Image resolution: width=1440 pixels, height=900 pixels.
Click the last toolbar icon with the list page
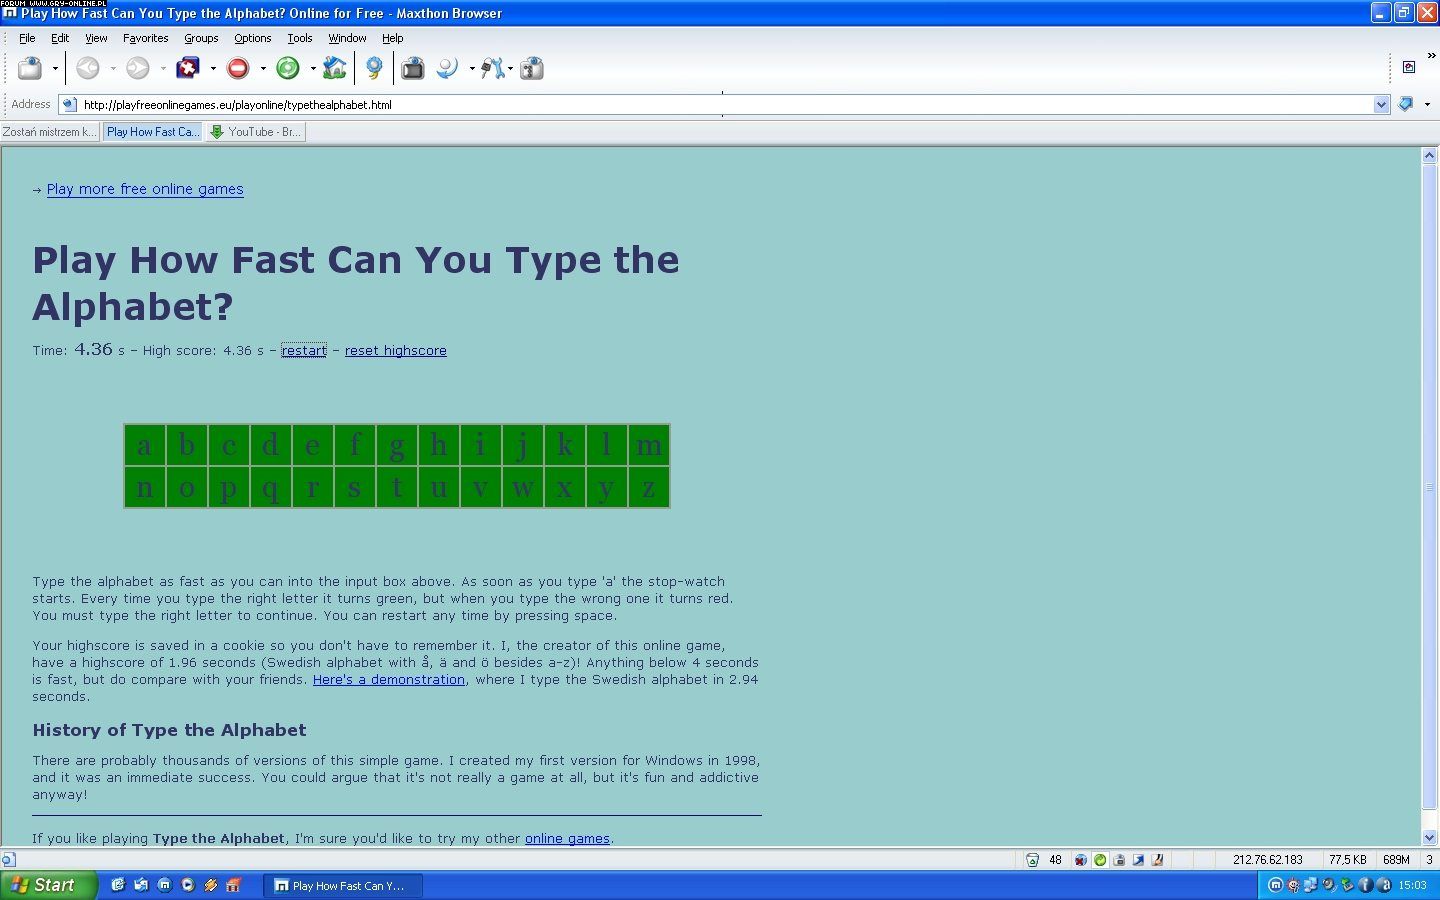tap(532, 68)
